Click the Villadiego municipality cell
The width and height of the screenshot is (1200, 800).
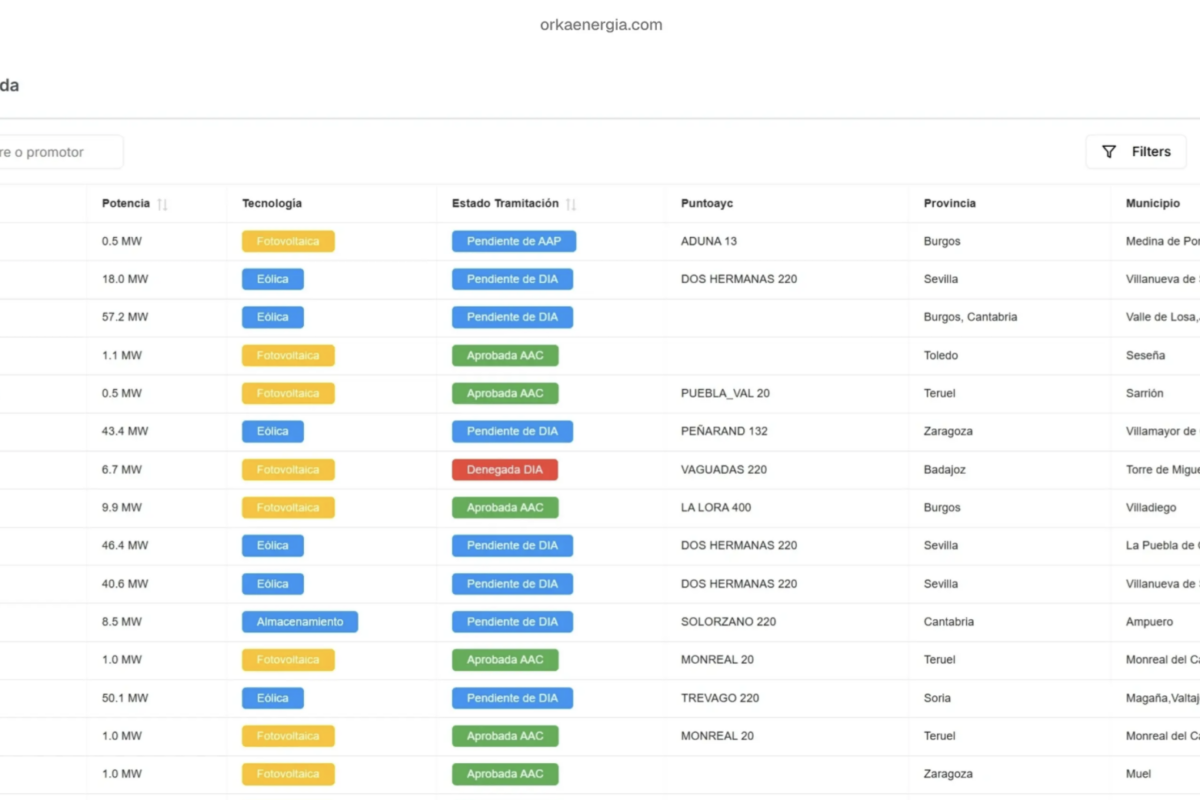pyautogui.click(x=1151, y=507)
